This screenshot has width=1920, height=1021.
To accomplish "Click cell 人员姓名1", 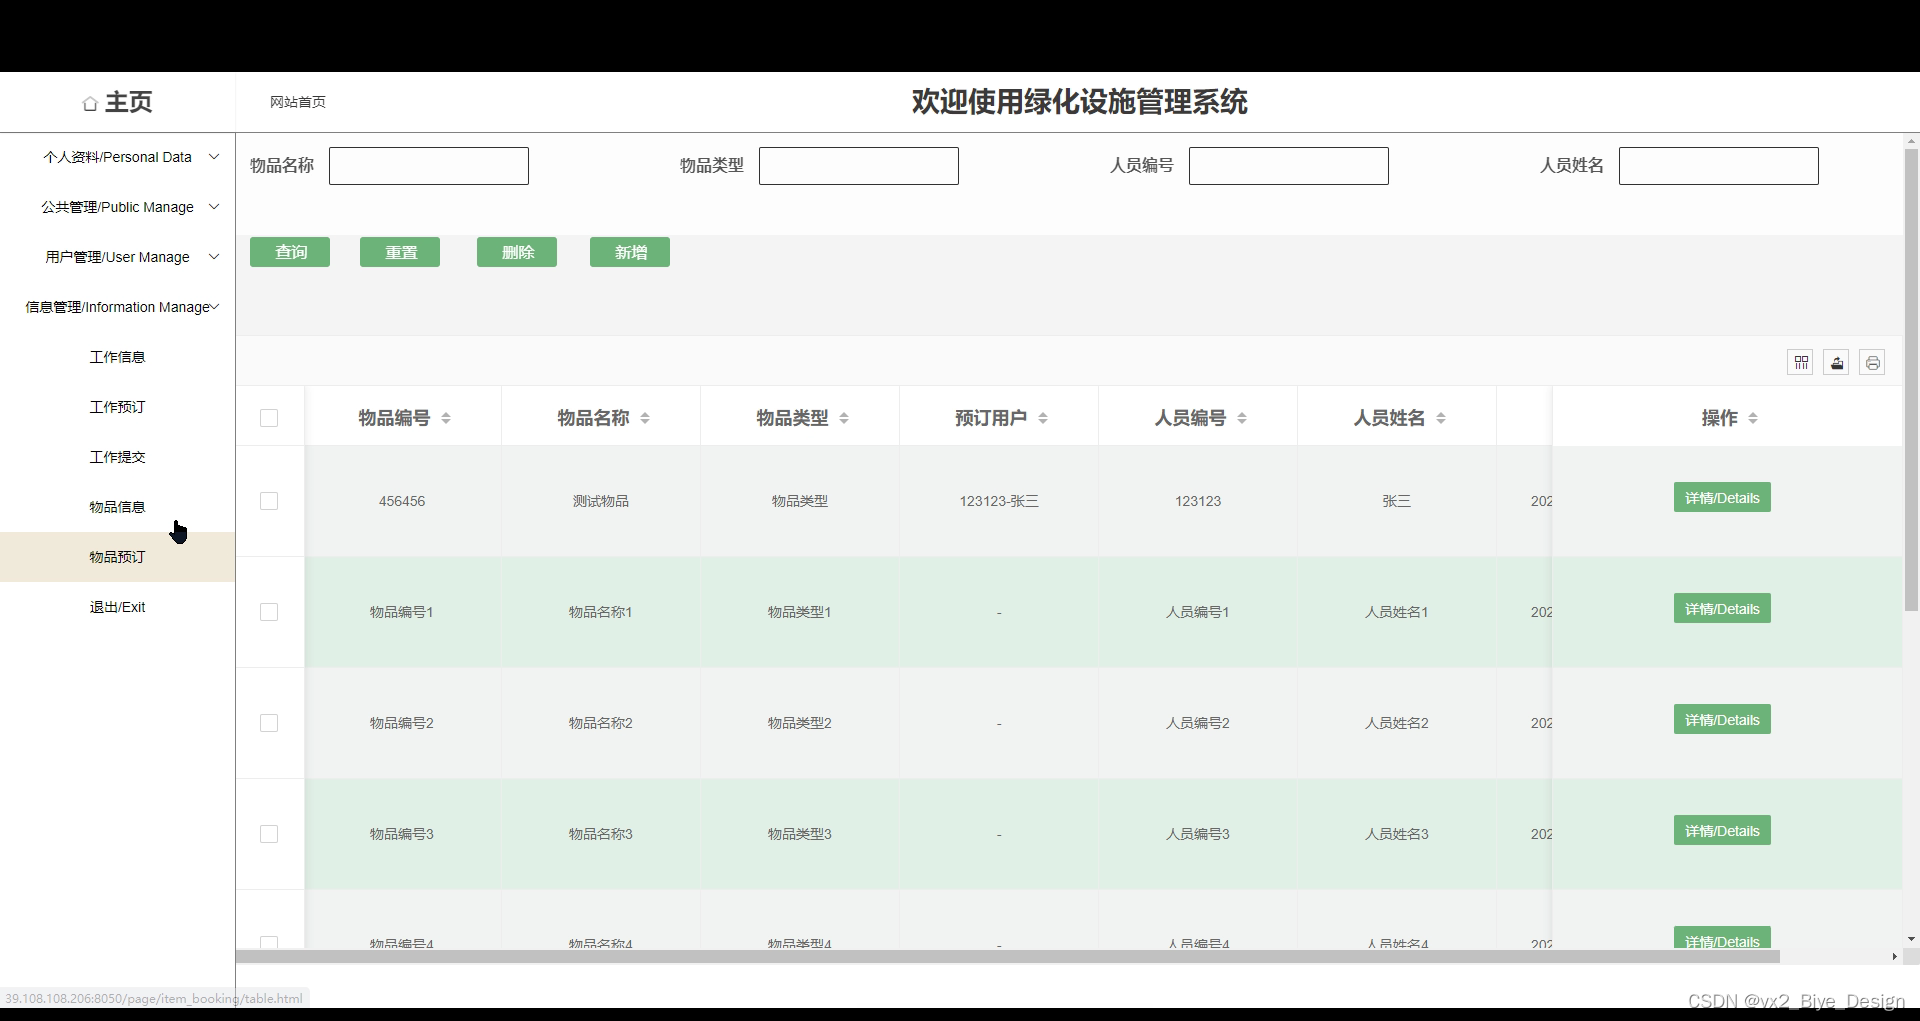I will 1397,612.
